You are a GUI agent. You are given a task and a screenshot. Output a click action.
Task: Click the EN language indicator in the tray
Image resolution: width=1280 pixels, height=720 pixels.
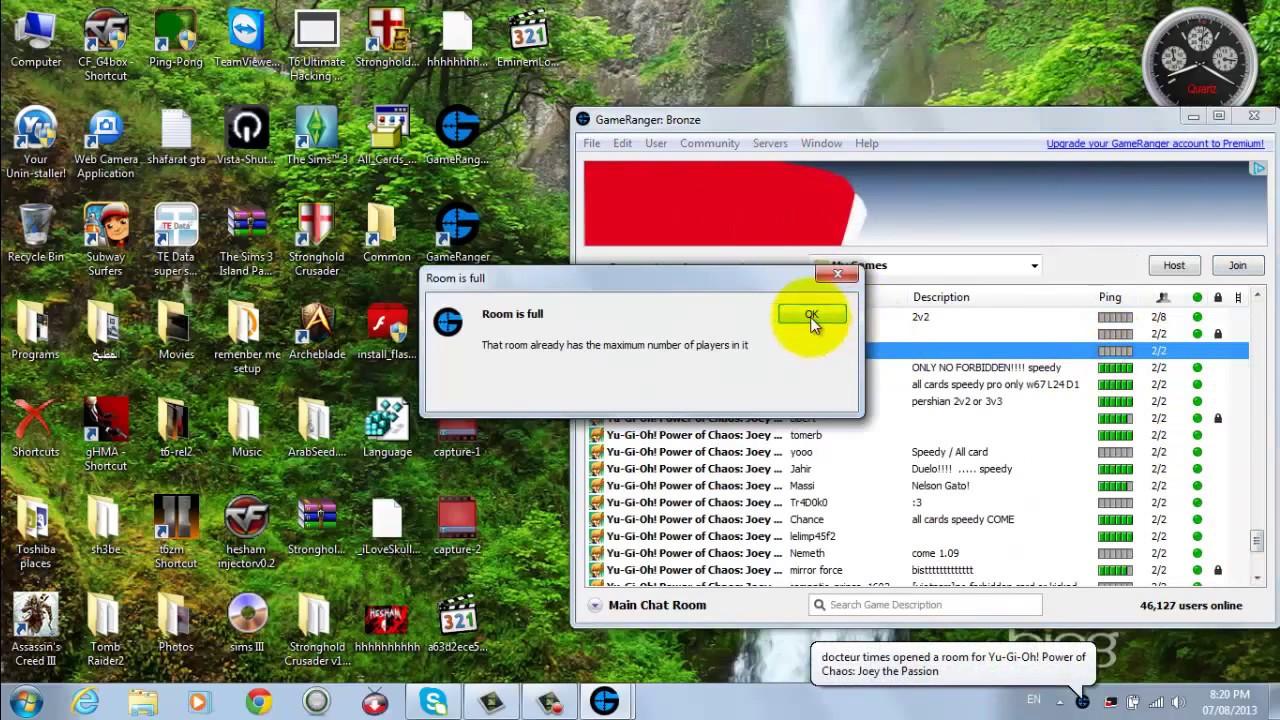pos(1033,700)
